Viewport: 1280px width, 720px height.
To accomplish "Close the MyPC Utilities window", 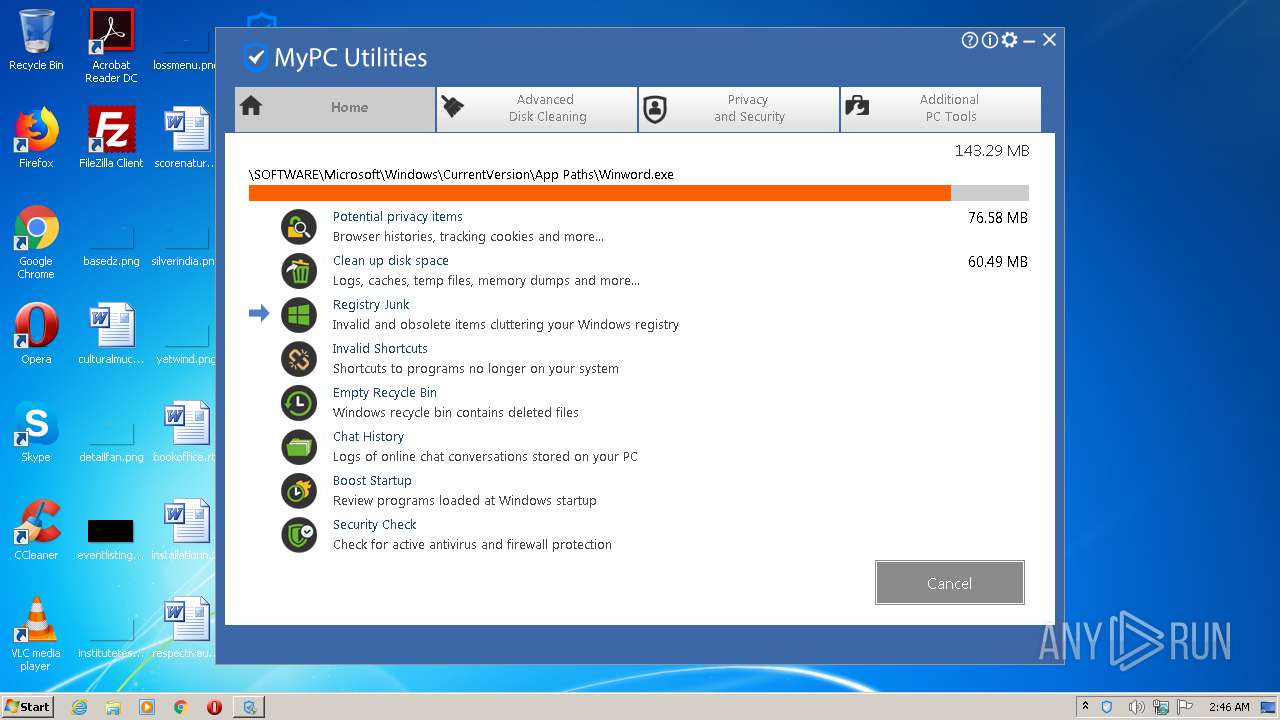I will [1049, 40].
